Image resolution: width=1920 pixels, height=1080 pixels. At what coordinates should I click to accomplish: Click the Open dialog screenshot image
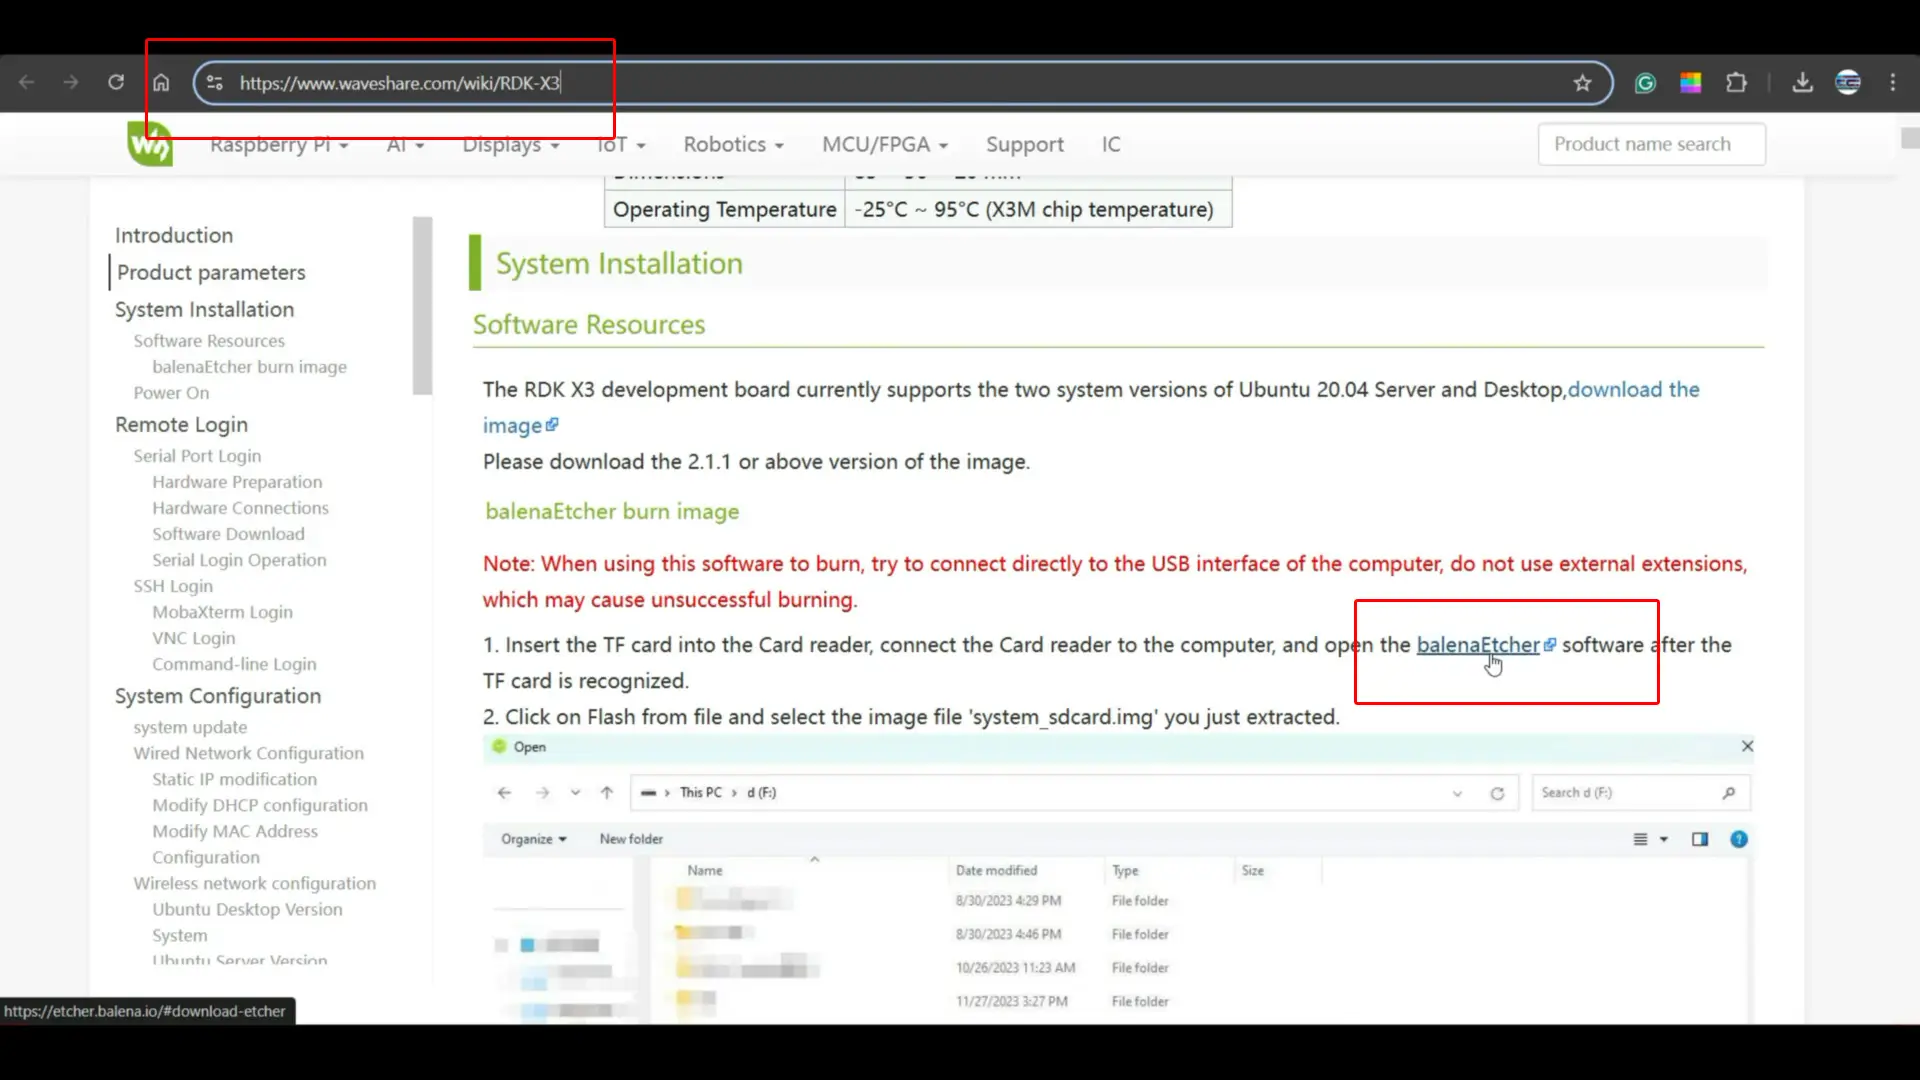pos(1118,879)
